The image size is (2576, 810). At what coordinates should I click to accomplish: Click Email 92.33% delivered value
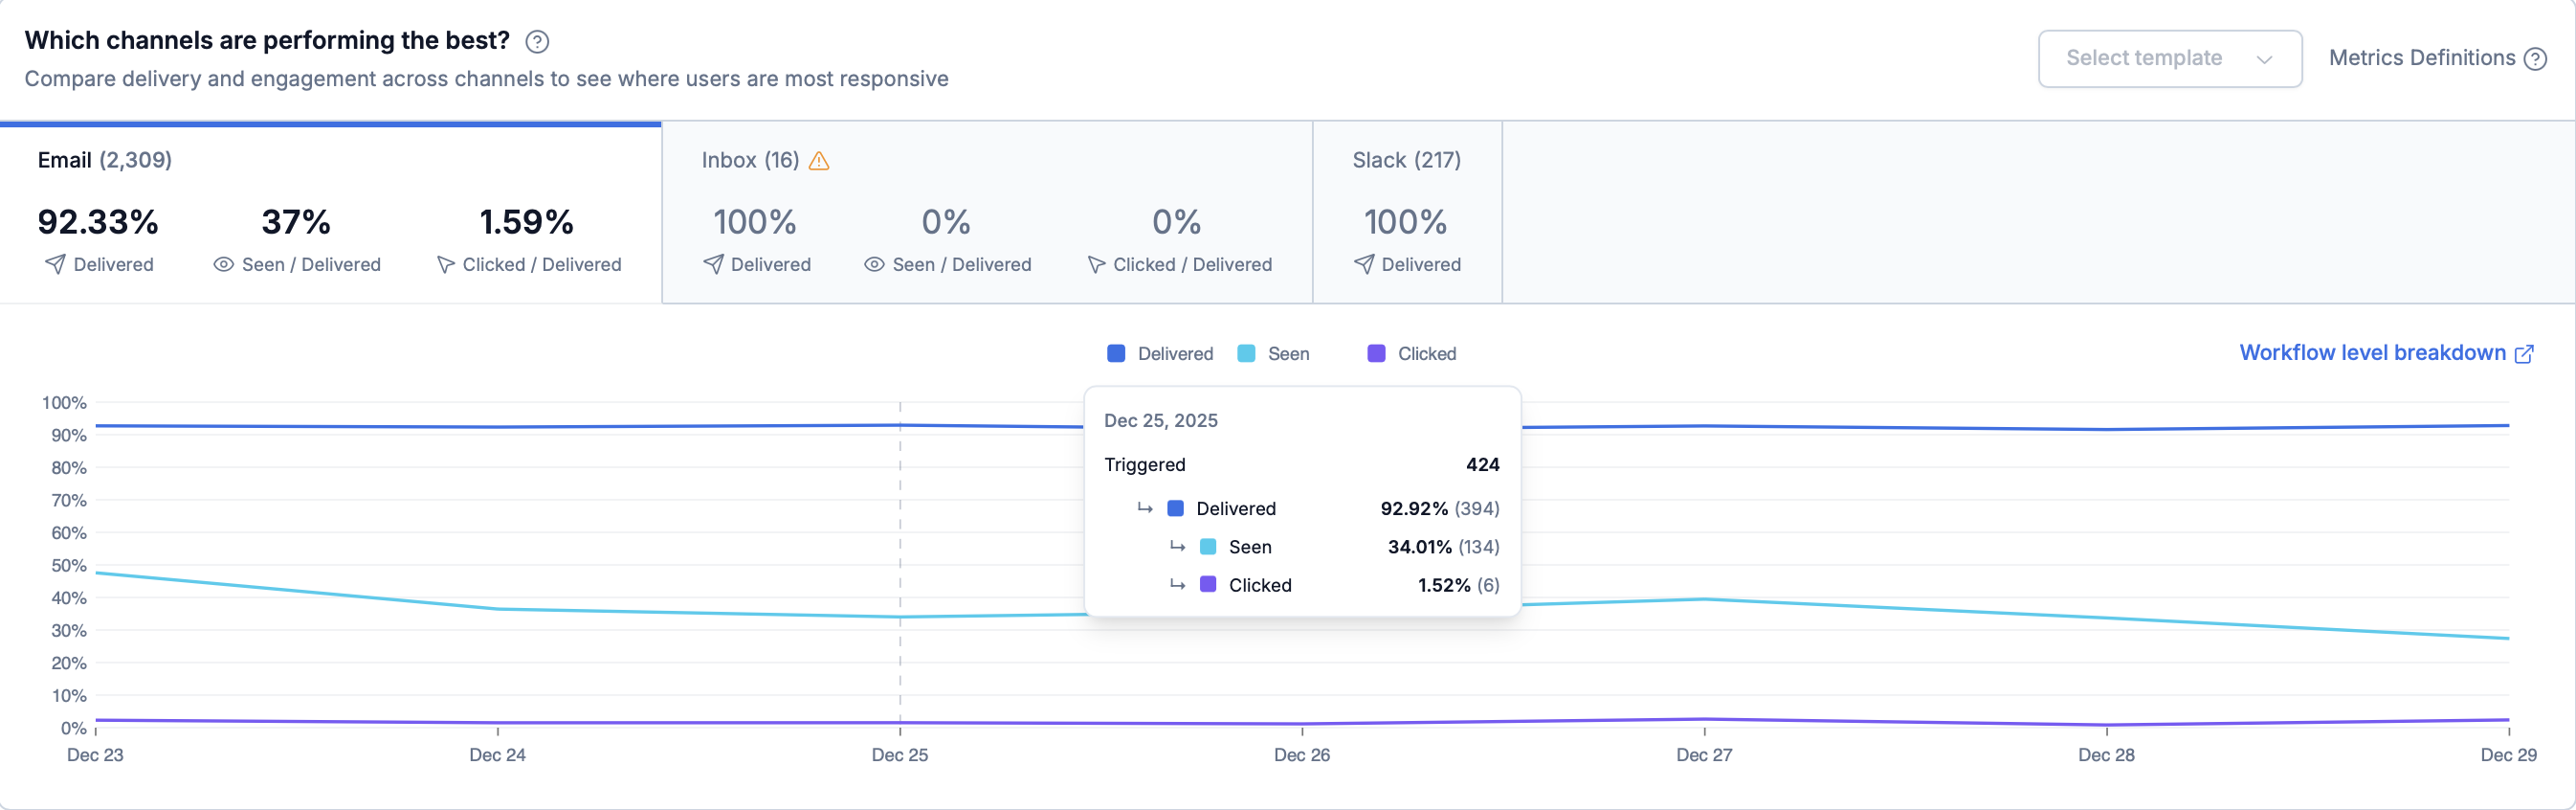pyautogui.click(x=98, y=222)
